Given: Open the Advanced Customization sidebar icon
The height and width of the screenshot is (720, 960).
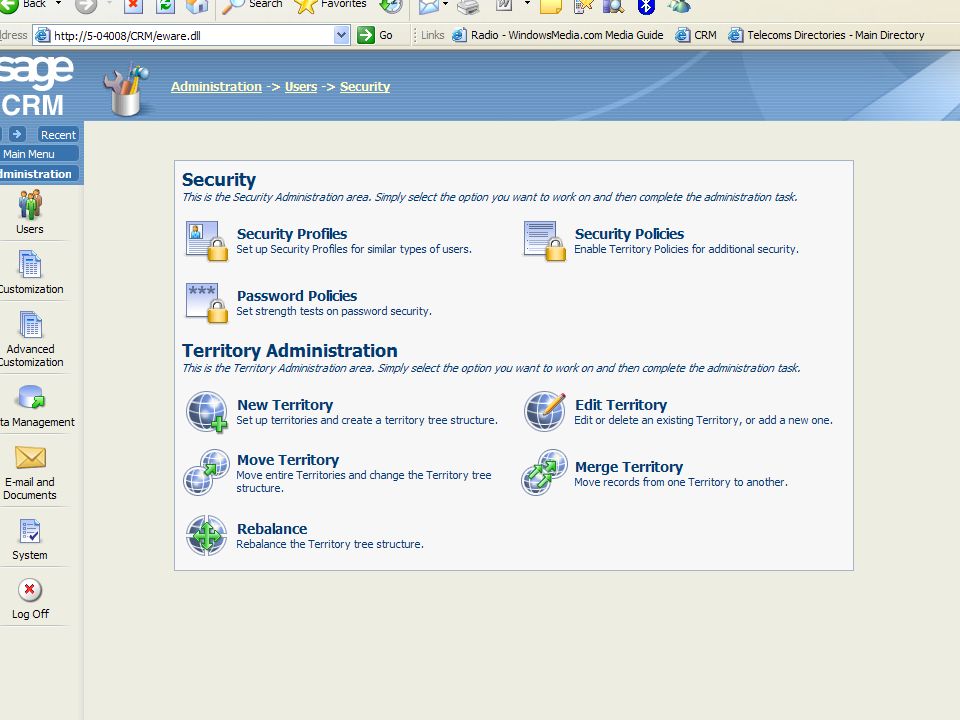Looking at the screenshot, I should pyautogui.click(x=30, y=324).
